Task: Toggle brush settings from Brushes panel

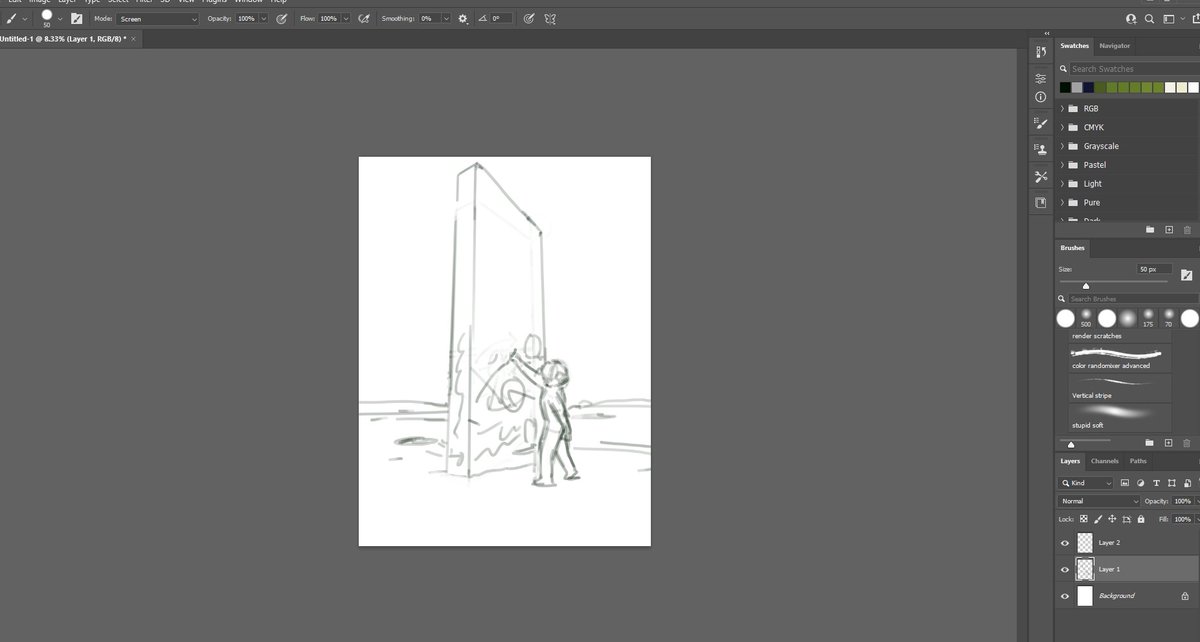Action: (1187, 275)
